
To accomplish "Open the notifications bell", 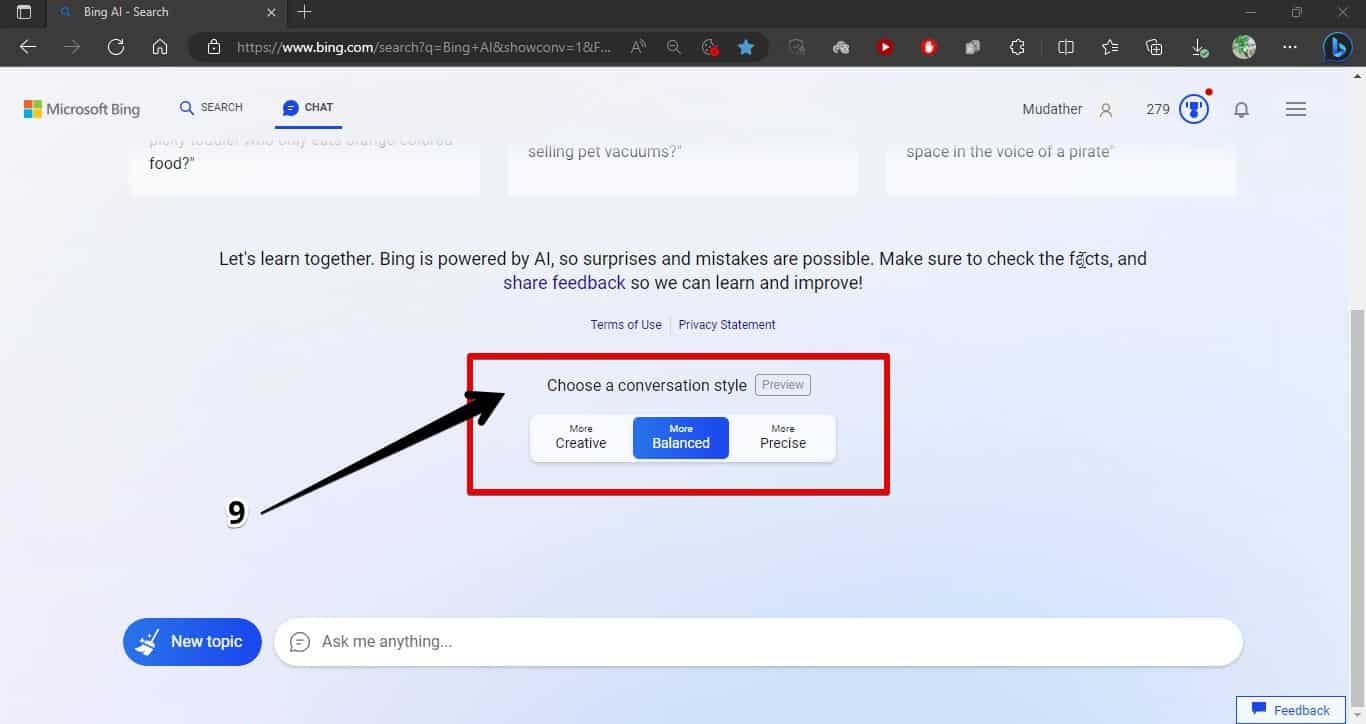I will coord(1241,110).
